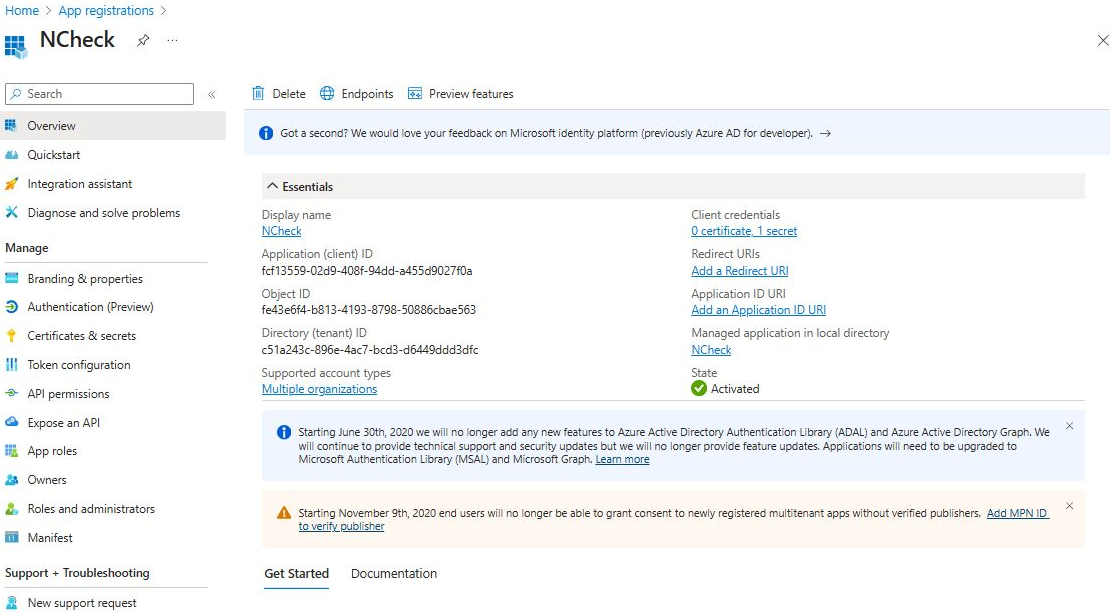
Task: Dismiss the ADAL deprecation info banner
Action: pos(1069,426)
